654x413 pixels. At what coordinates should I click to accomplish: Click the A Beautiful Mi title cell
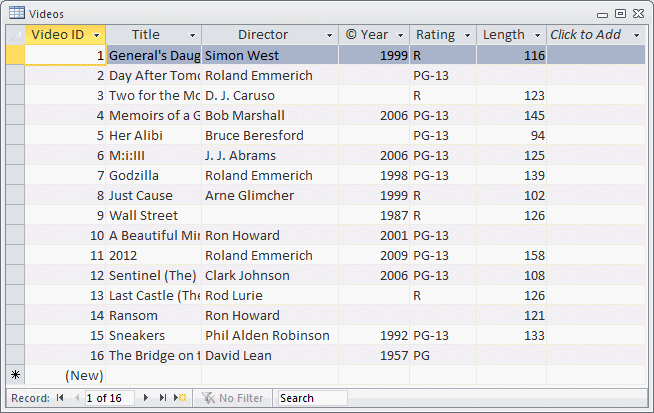click(153, 235)
